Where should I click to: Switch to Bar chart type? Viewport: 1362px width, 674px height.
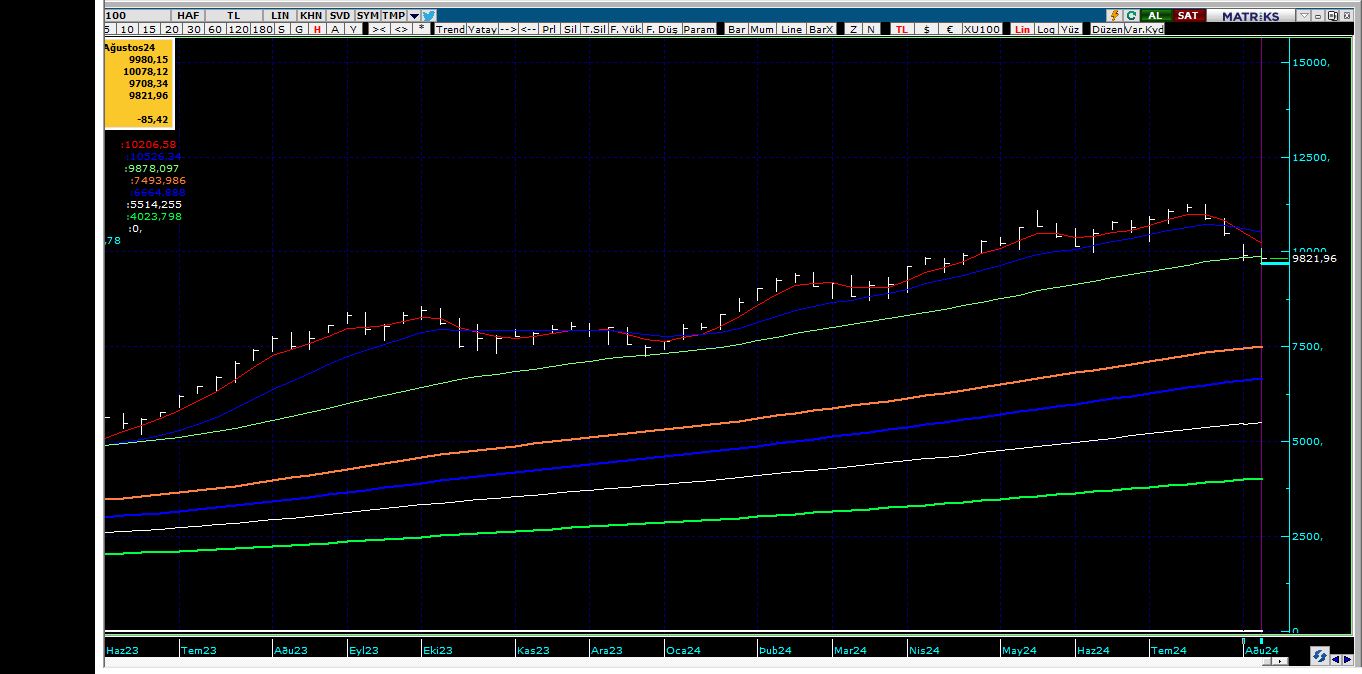[736, 30]
